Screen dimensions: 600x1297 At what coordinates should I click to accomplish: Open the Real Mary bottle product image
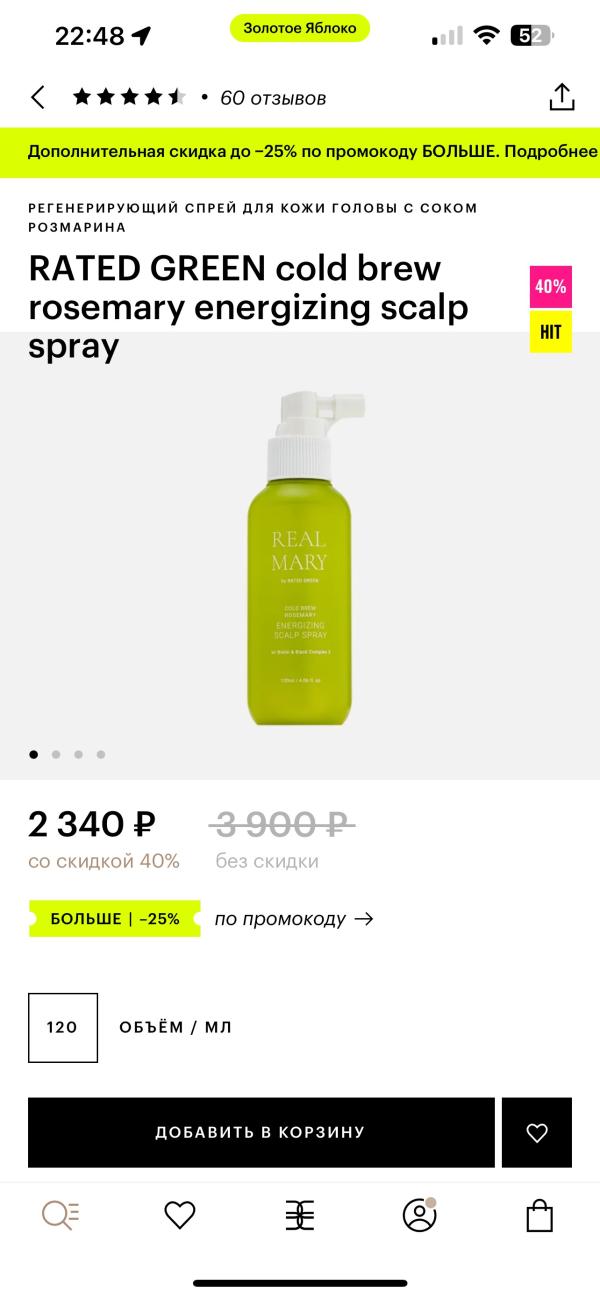[x=299, y=557]
